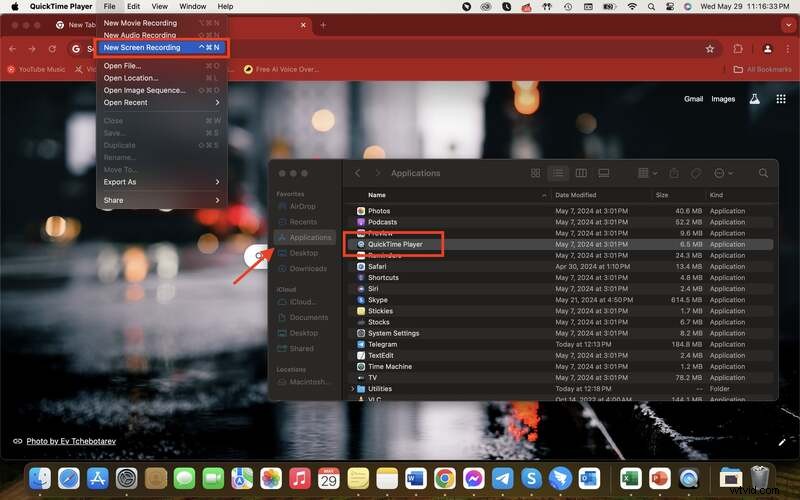Image resolution: width=800 pixels, height=500 pixels.
Task: Open Control Center in menu bar
Action: (670, 7)
